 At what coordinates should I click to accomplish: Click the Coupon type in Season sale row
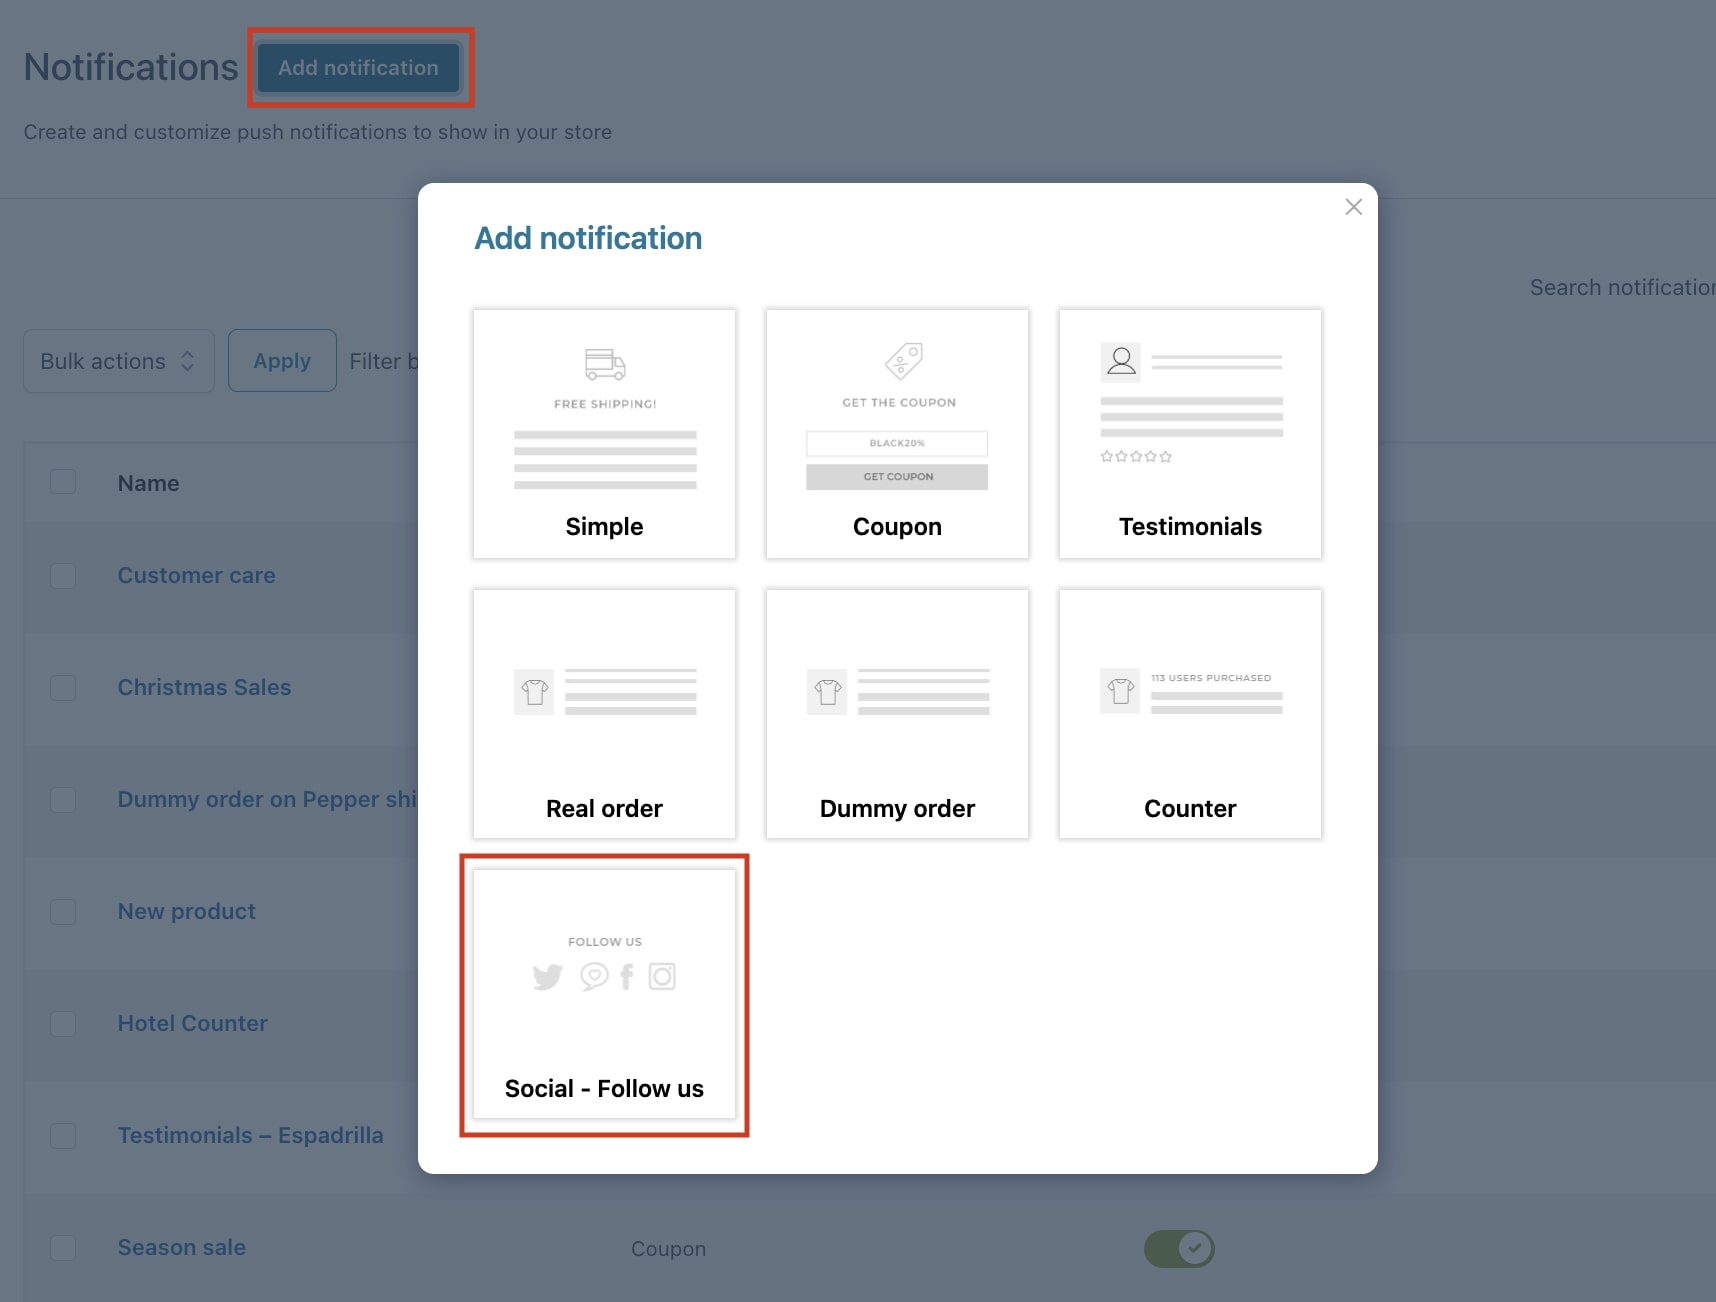pyautogui.click(x=668, y=1248)
